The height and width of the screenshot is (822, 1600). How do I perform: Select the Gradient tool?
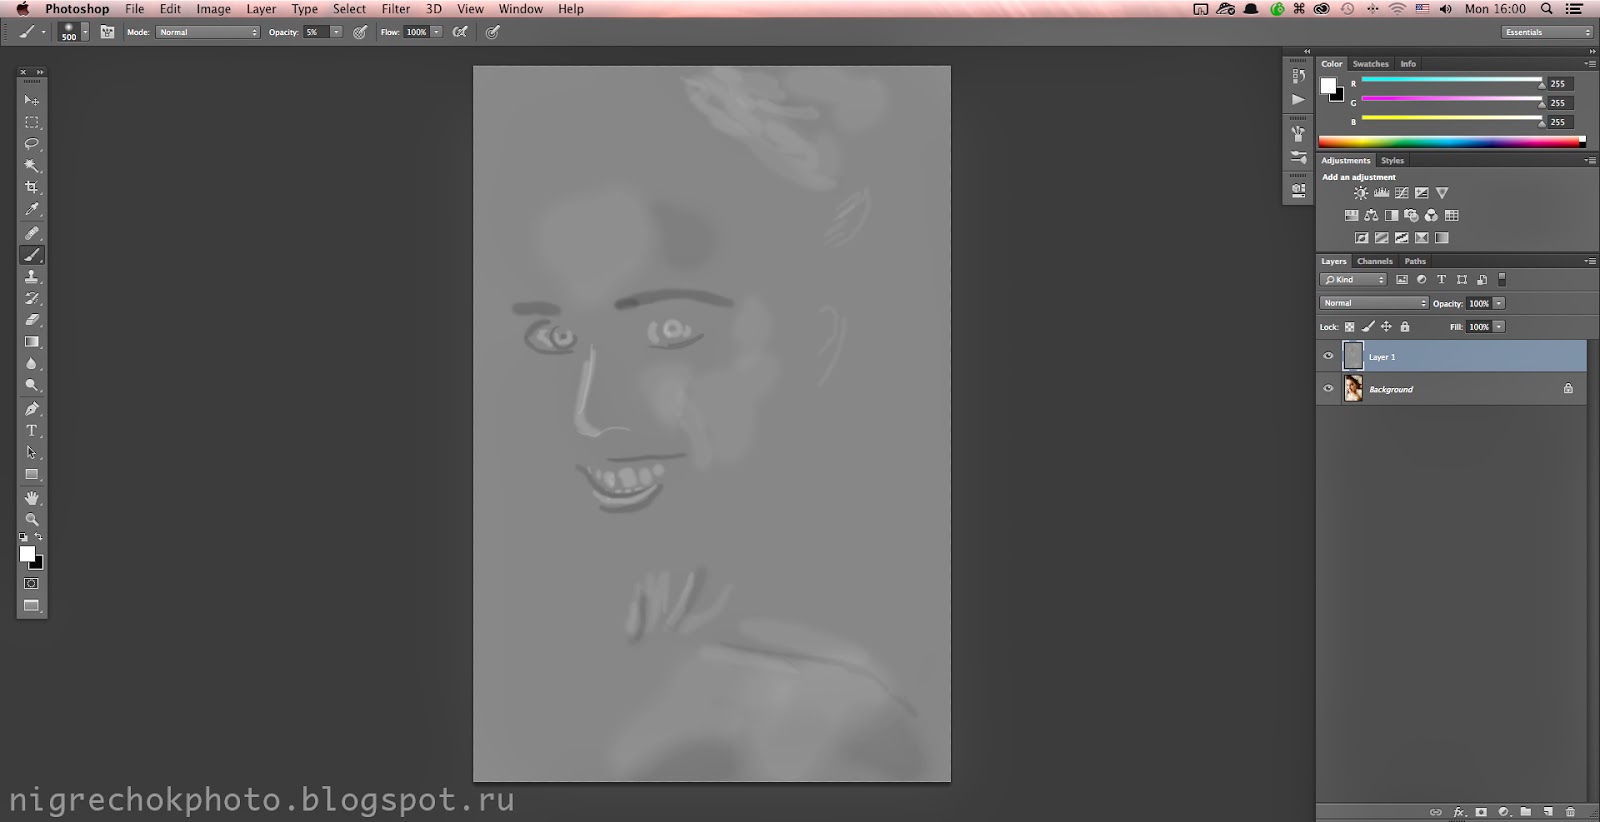point(32,342)
